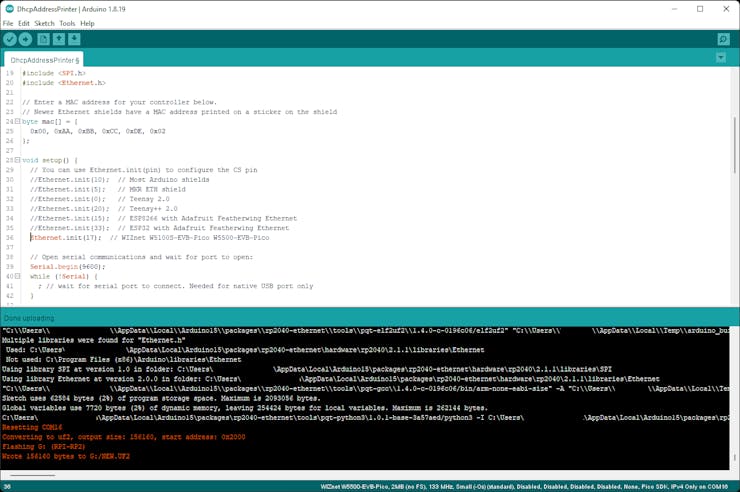Image resolution: width=740 pixels, height=492 pixels.
Task: Click 'Multiple libraries were found' console line
Action: [93, 340]
